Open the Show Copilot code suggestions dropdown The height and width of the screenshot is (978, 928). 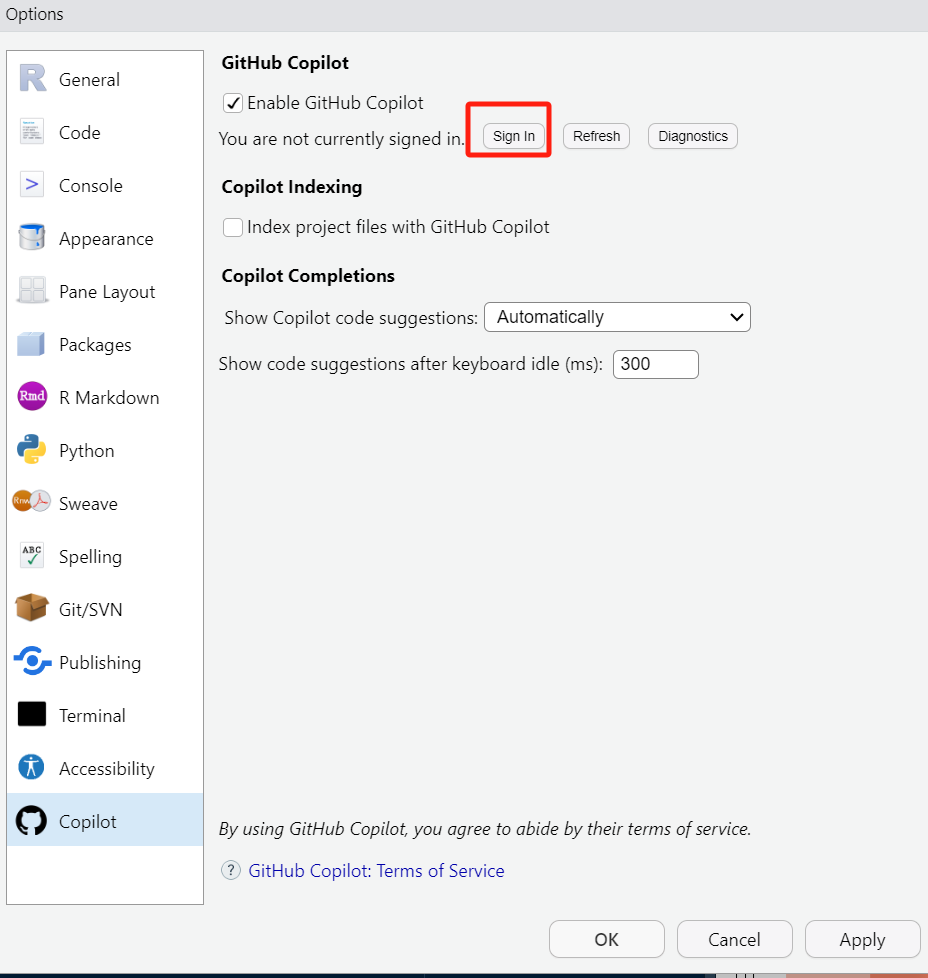coord(617,317)
